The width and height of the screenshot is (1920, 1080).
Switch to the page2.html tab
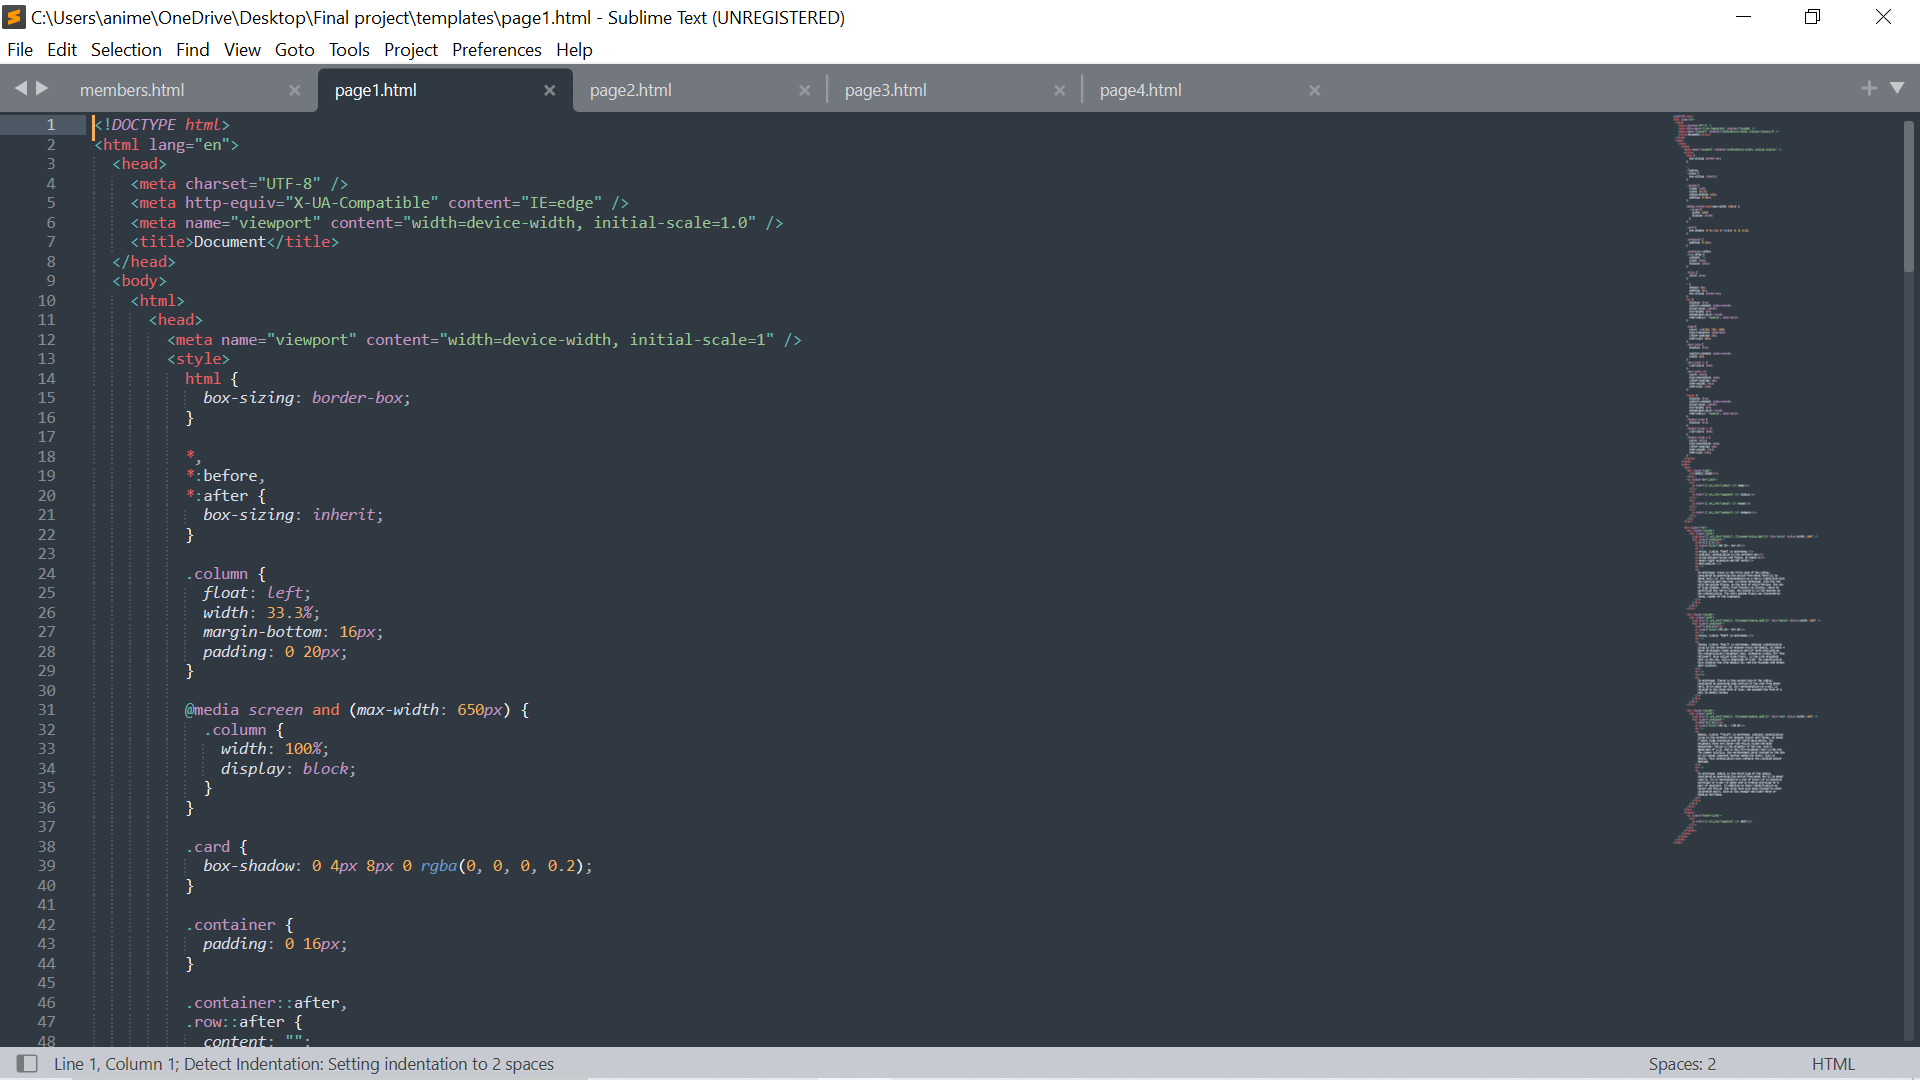coord(631,90)
